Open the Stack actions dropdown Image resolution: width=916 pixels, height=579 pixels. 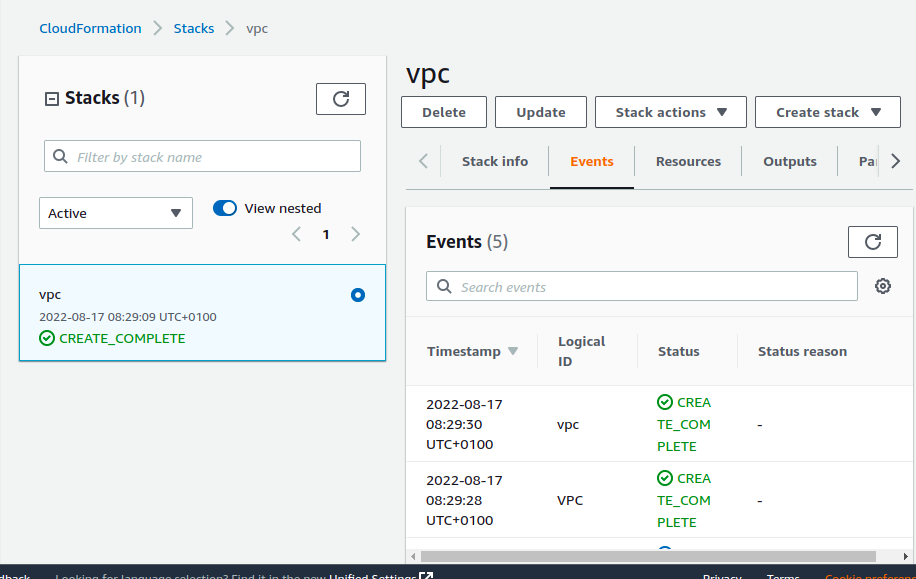point(670,112)
